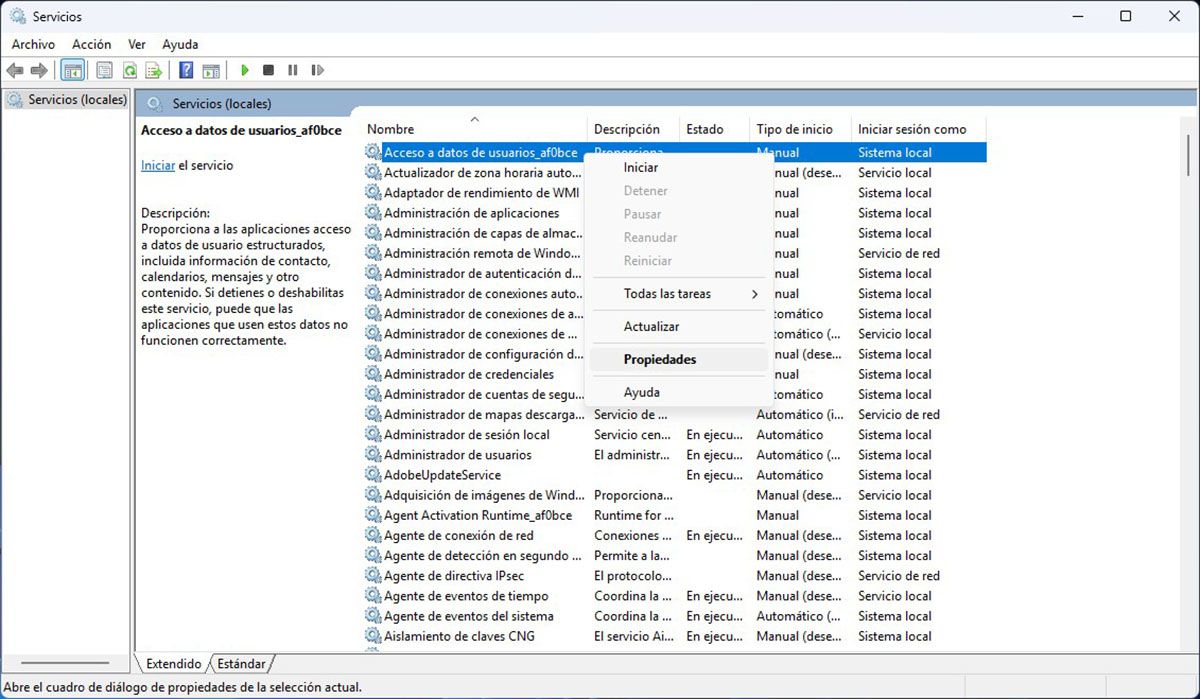Click the gear icon for Agente de directiva IPsec
The image size is (1200, 699).
[373, 576]
